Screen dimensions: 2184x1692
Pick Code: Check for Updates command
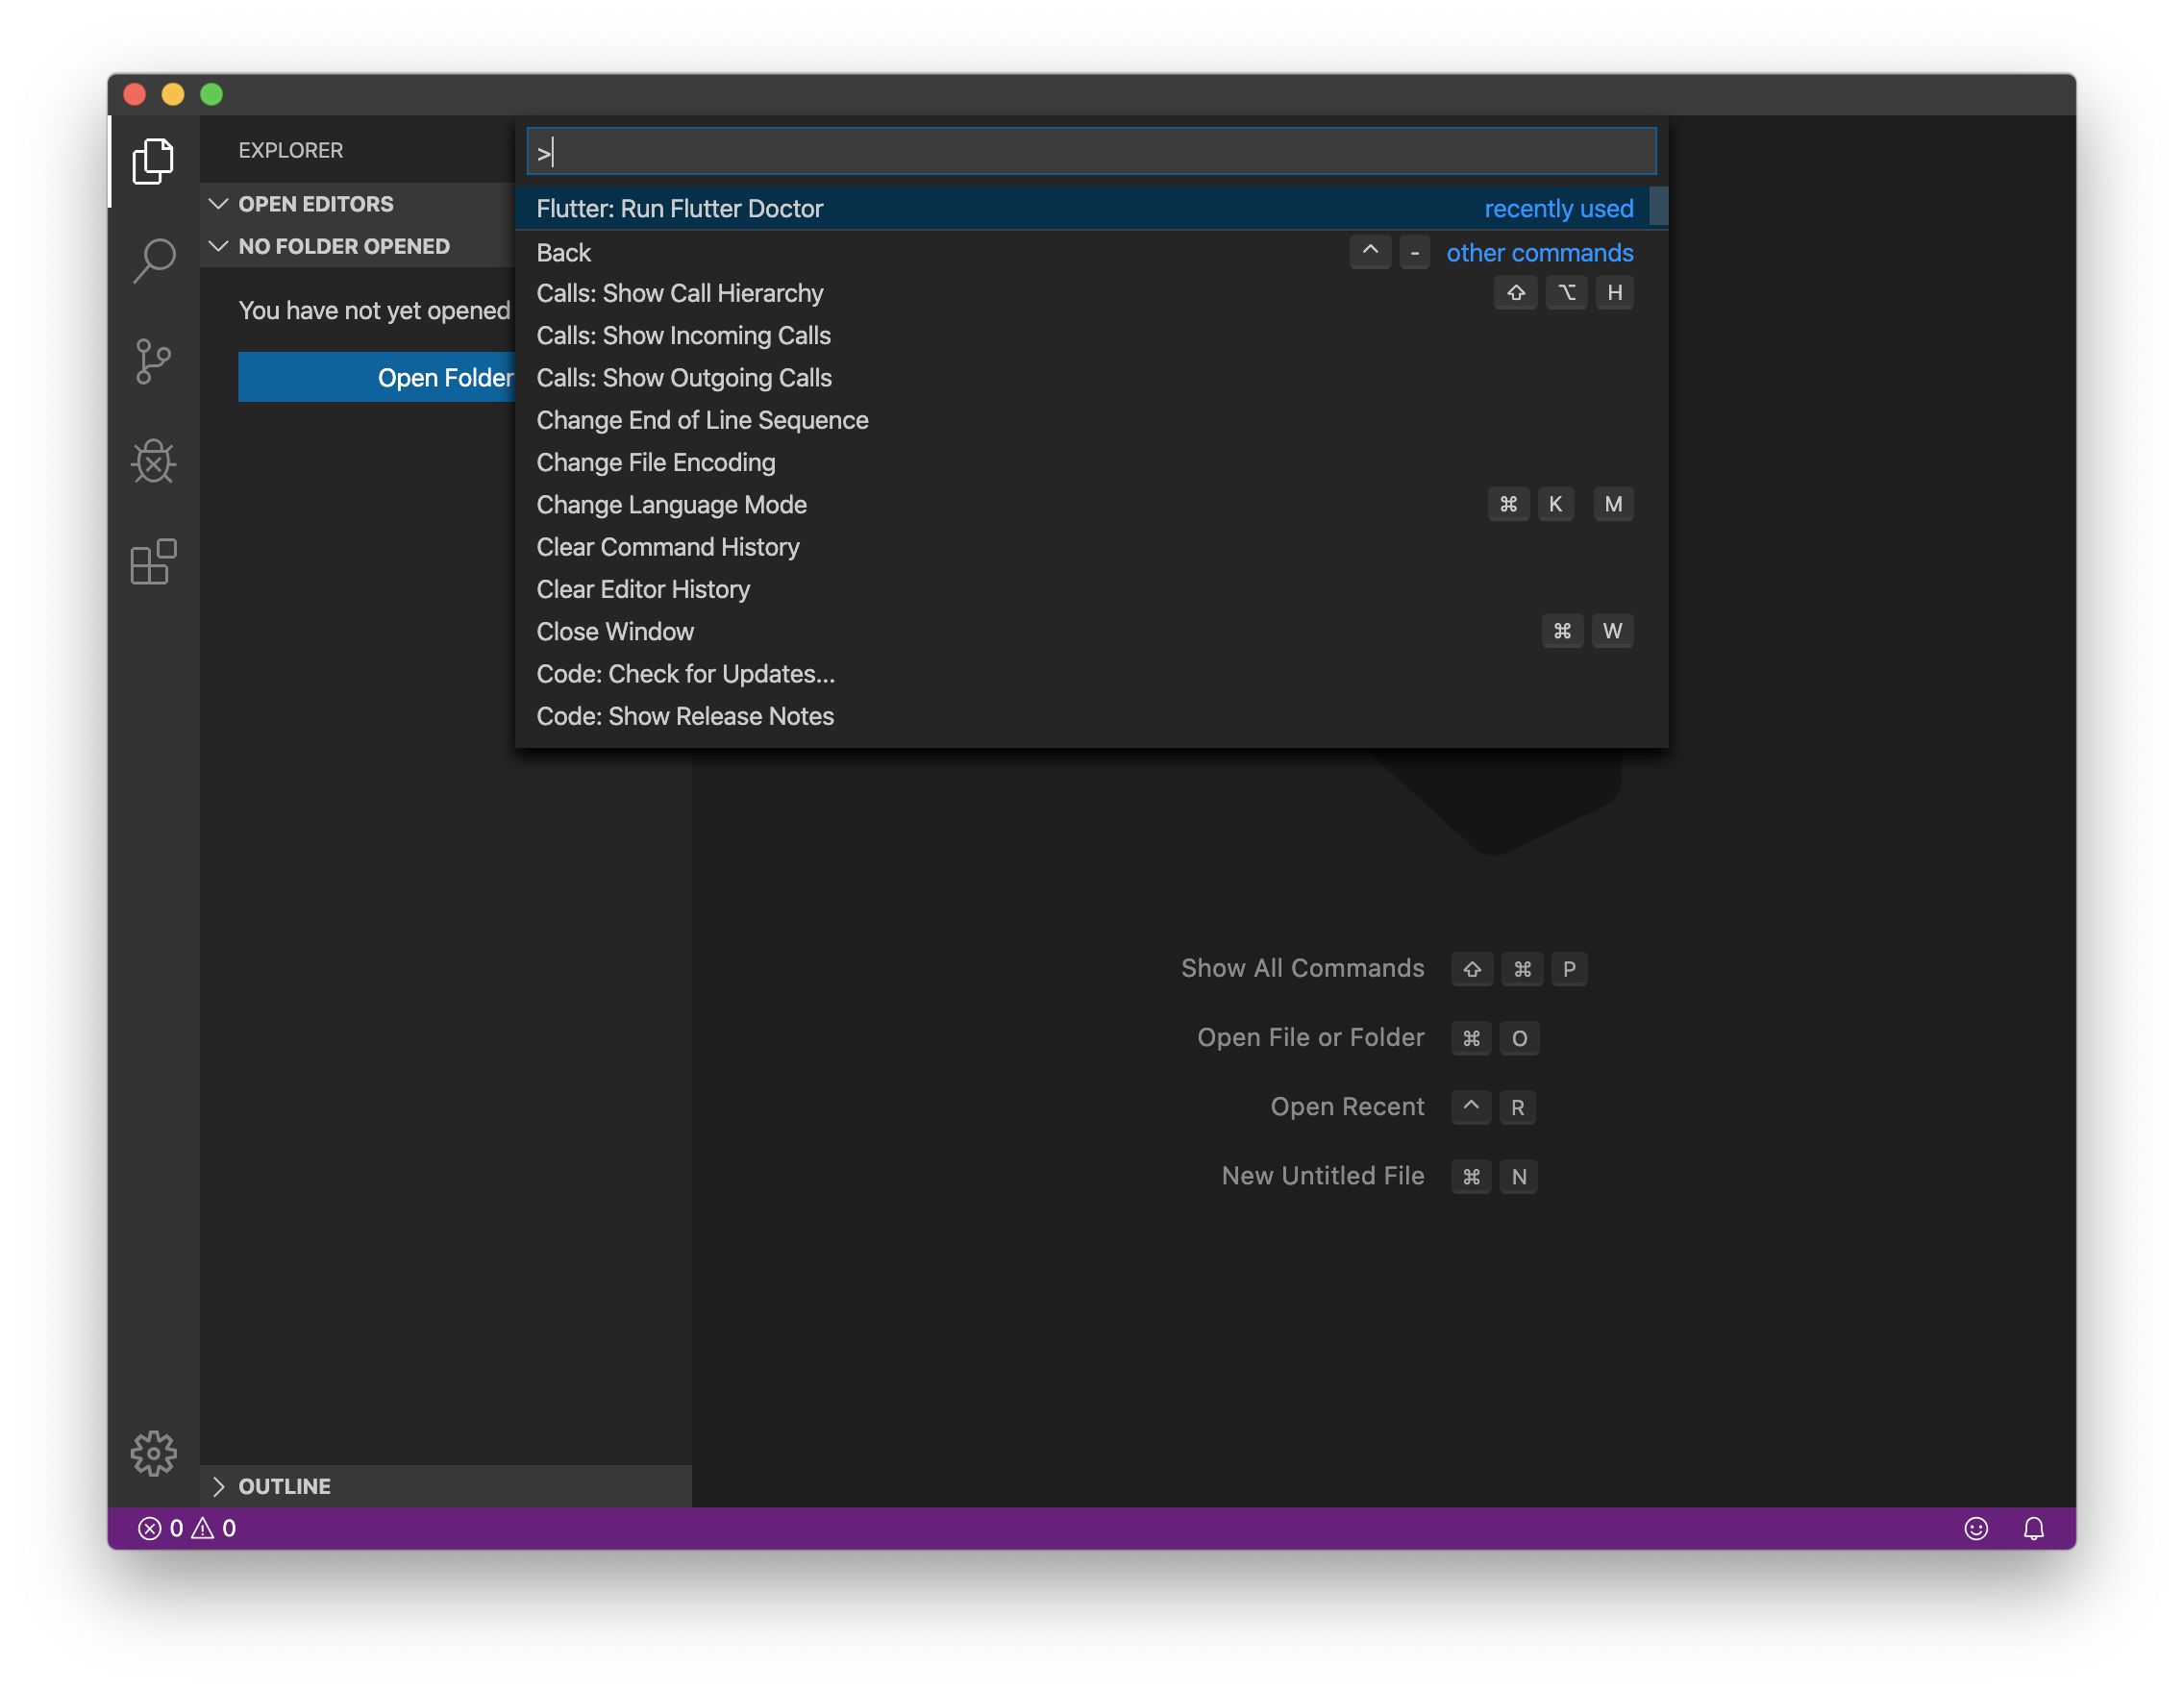point(685,674)
